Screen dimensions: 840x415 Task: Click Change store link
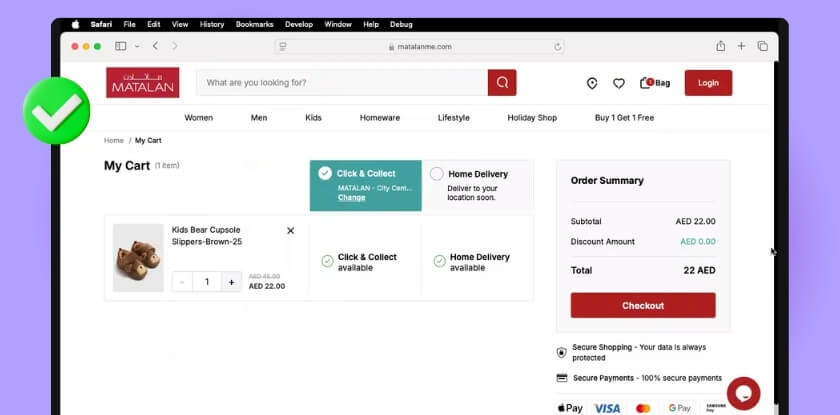pyautogui.click(x=351, y=198)
